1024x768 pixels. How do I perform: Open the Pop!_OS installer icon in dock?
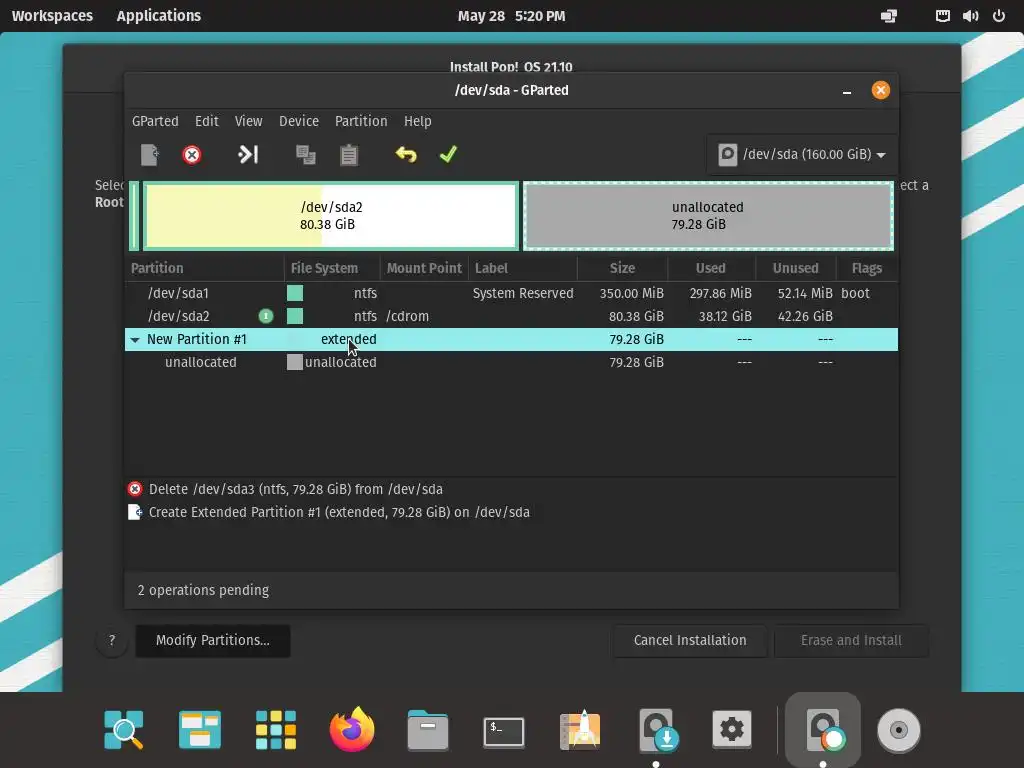658,729
